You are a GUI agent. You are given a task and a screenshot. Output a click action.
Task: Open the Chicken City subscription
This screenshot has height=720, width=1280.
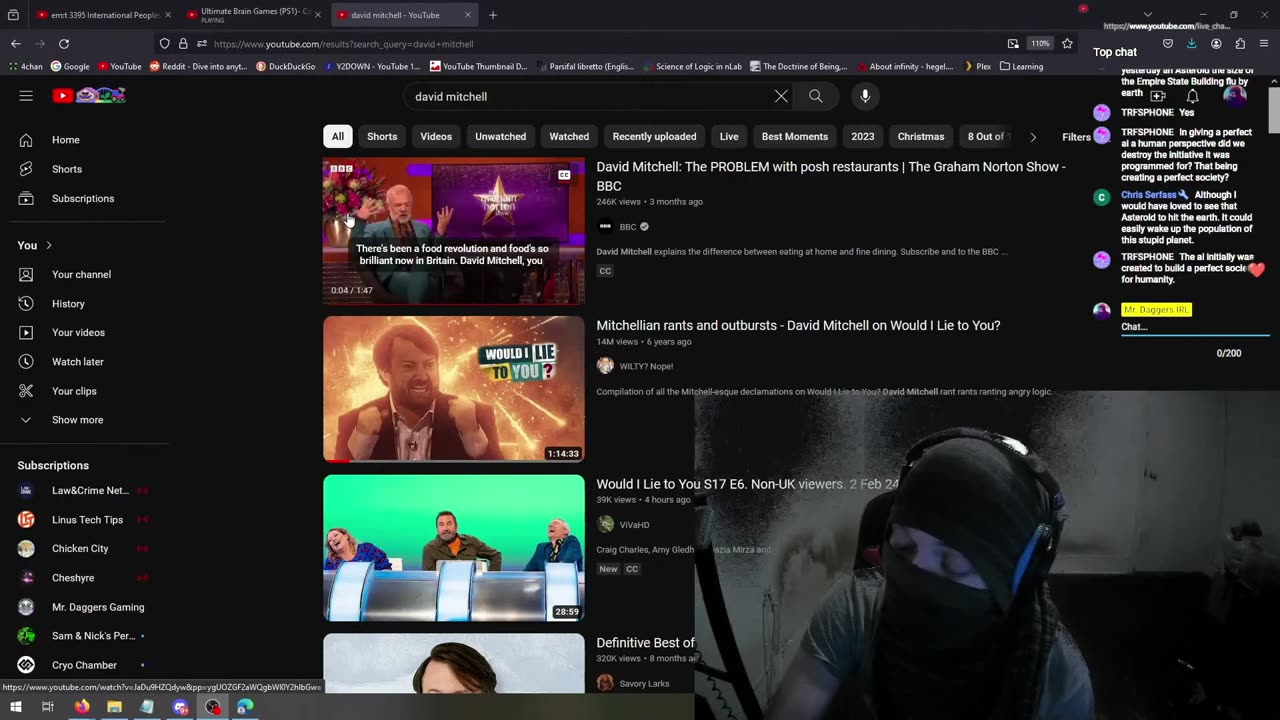pyautogui.click(x=84, y=549)
